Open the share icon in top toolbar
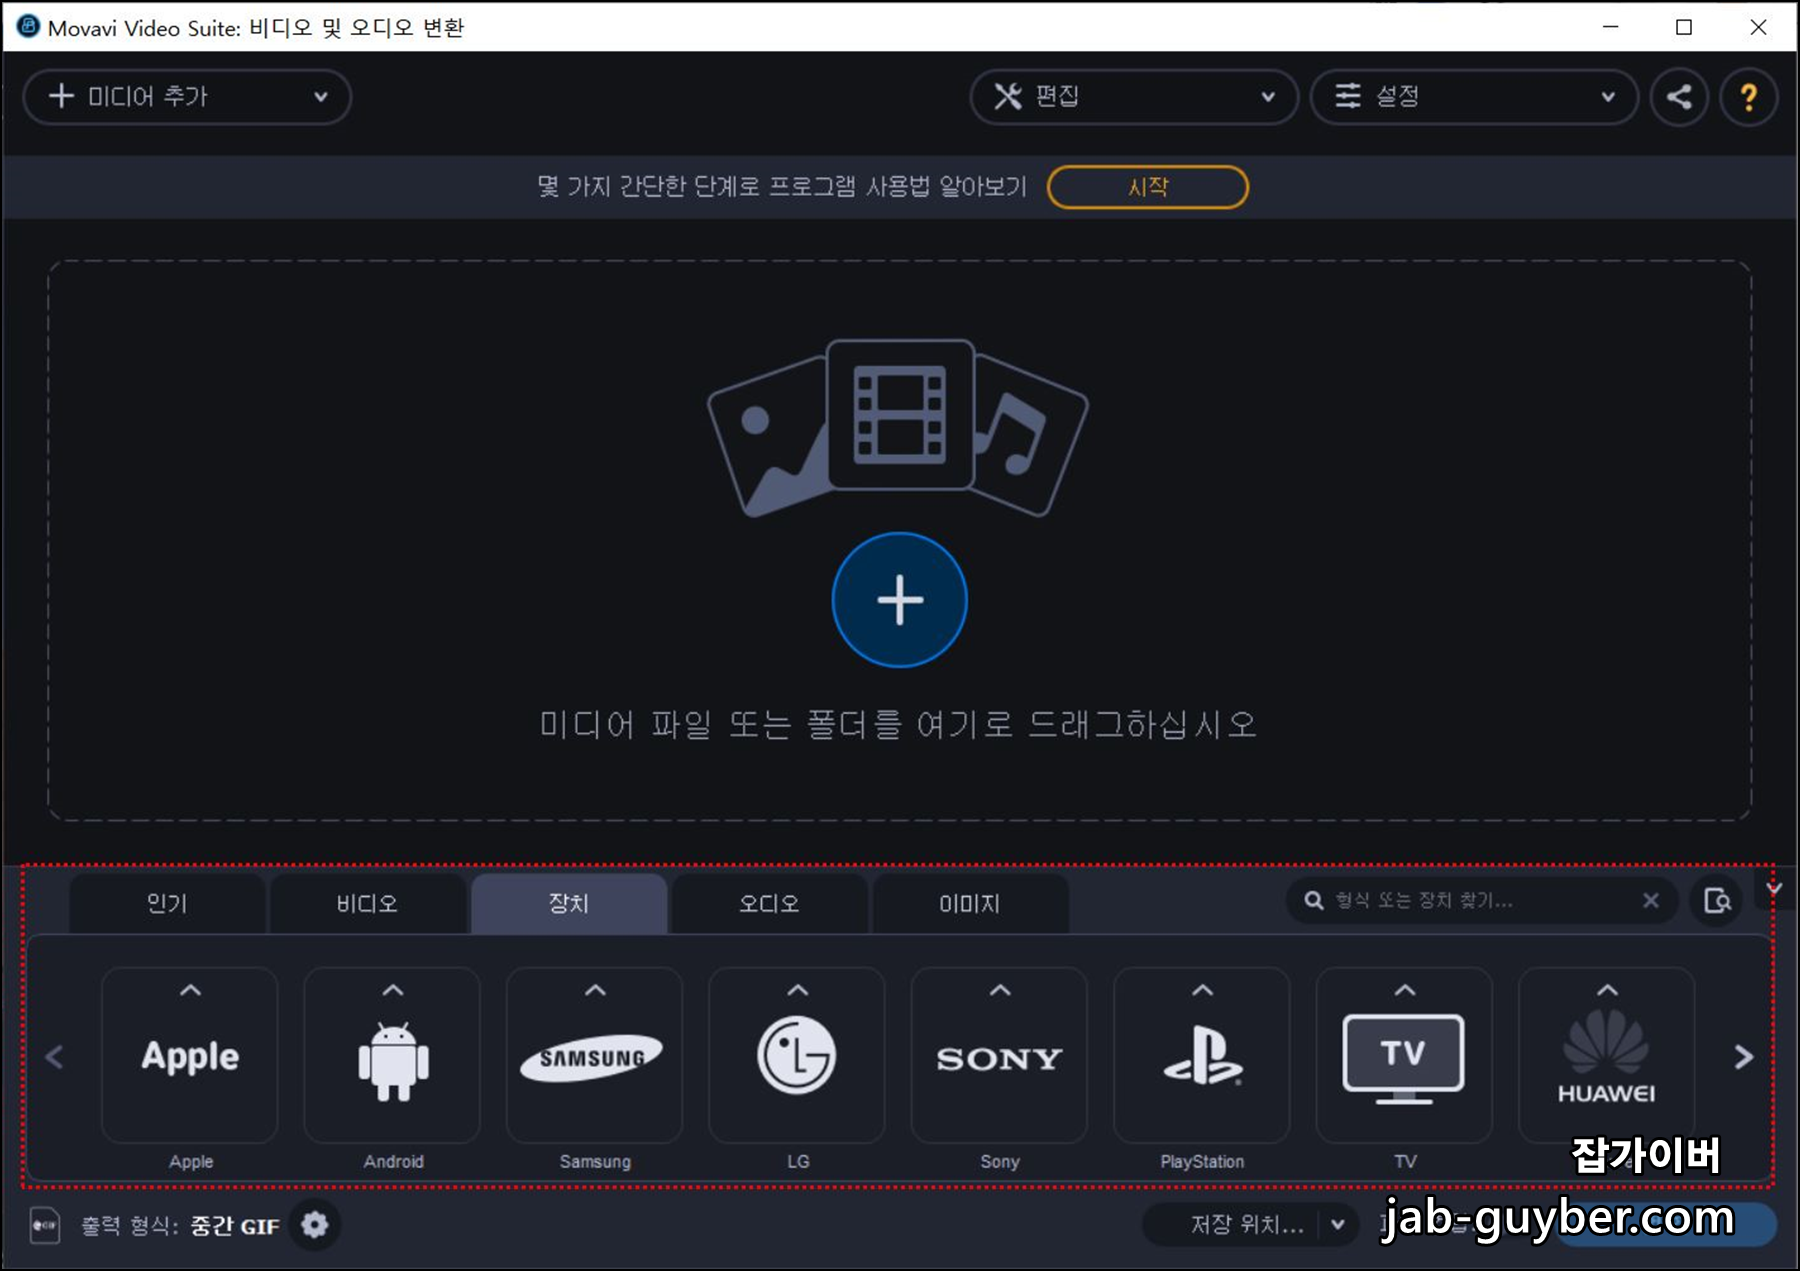 click(1679, 97)
